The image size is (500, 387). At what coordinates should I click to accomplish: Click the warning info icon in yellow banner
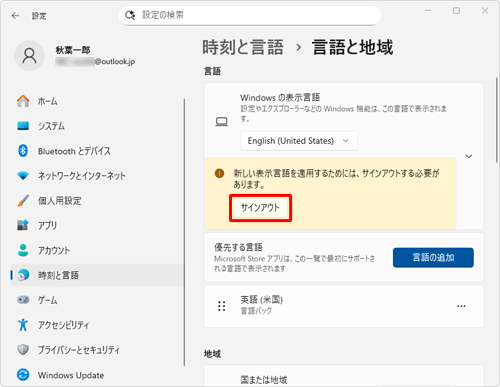pyautogui.click(x=219, y=173)
